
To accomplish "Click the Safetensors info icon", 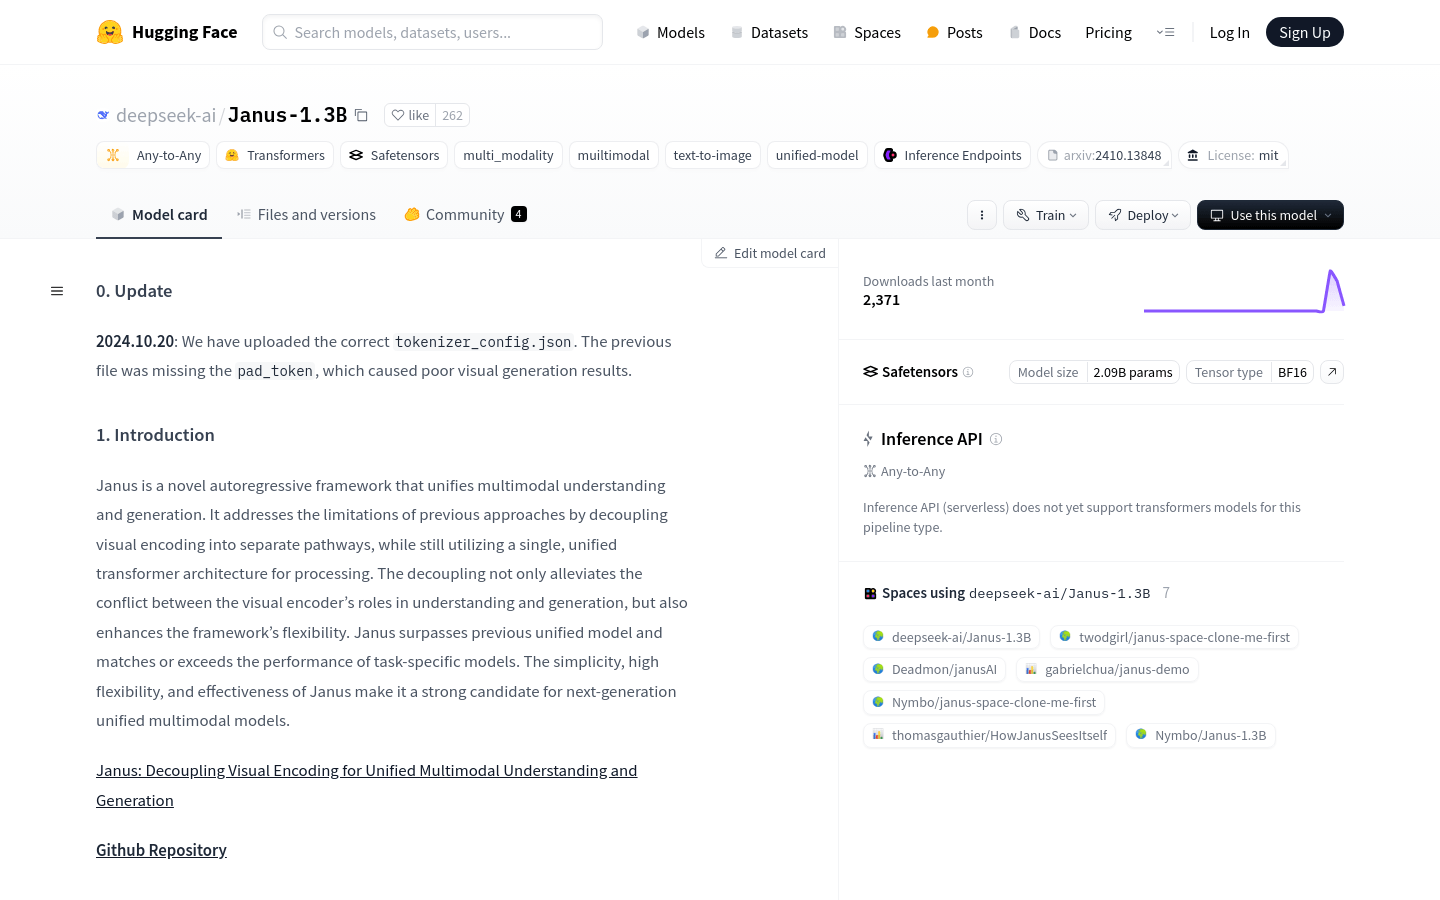I will click(968, 372).
